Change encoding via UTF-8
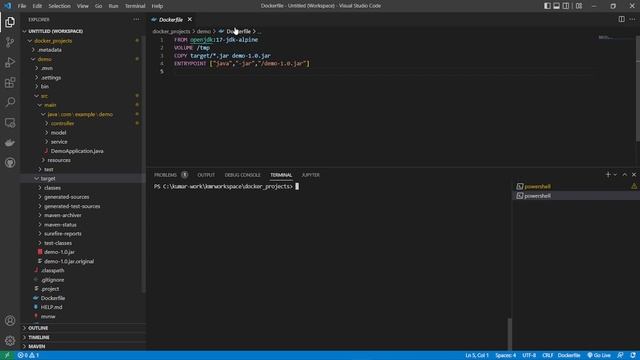Viewport: 640px width, 360px height. click(x=529, y=355)
